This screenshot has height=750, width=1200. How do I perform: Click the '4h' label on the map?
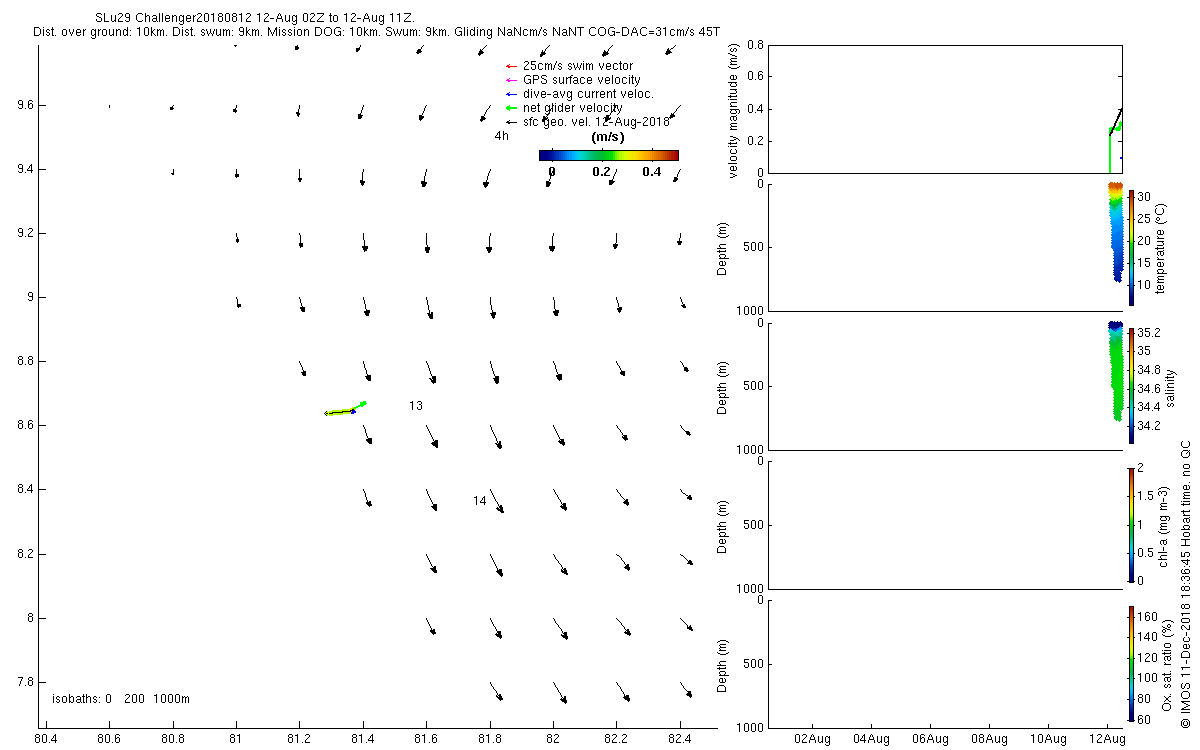click(502, 136)
